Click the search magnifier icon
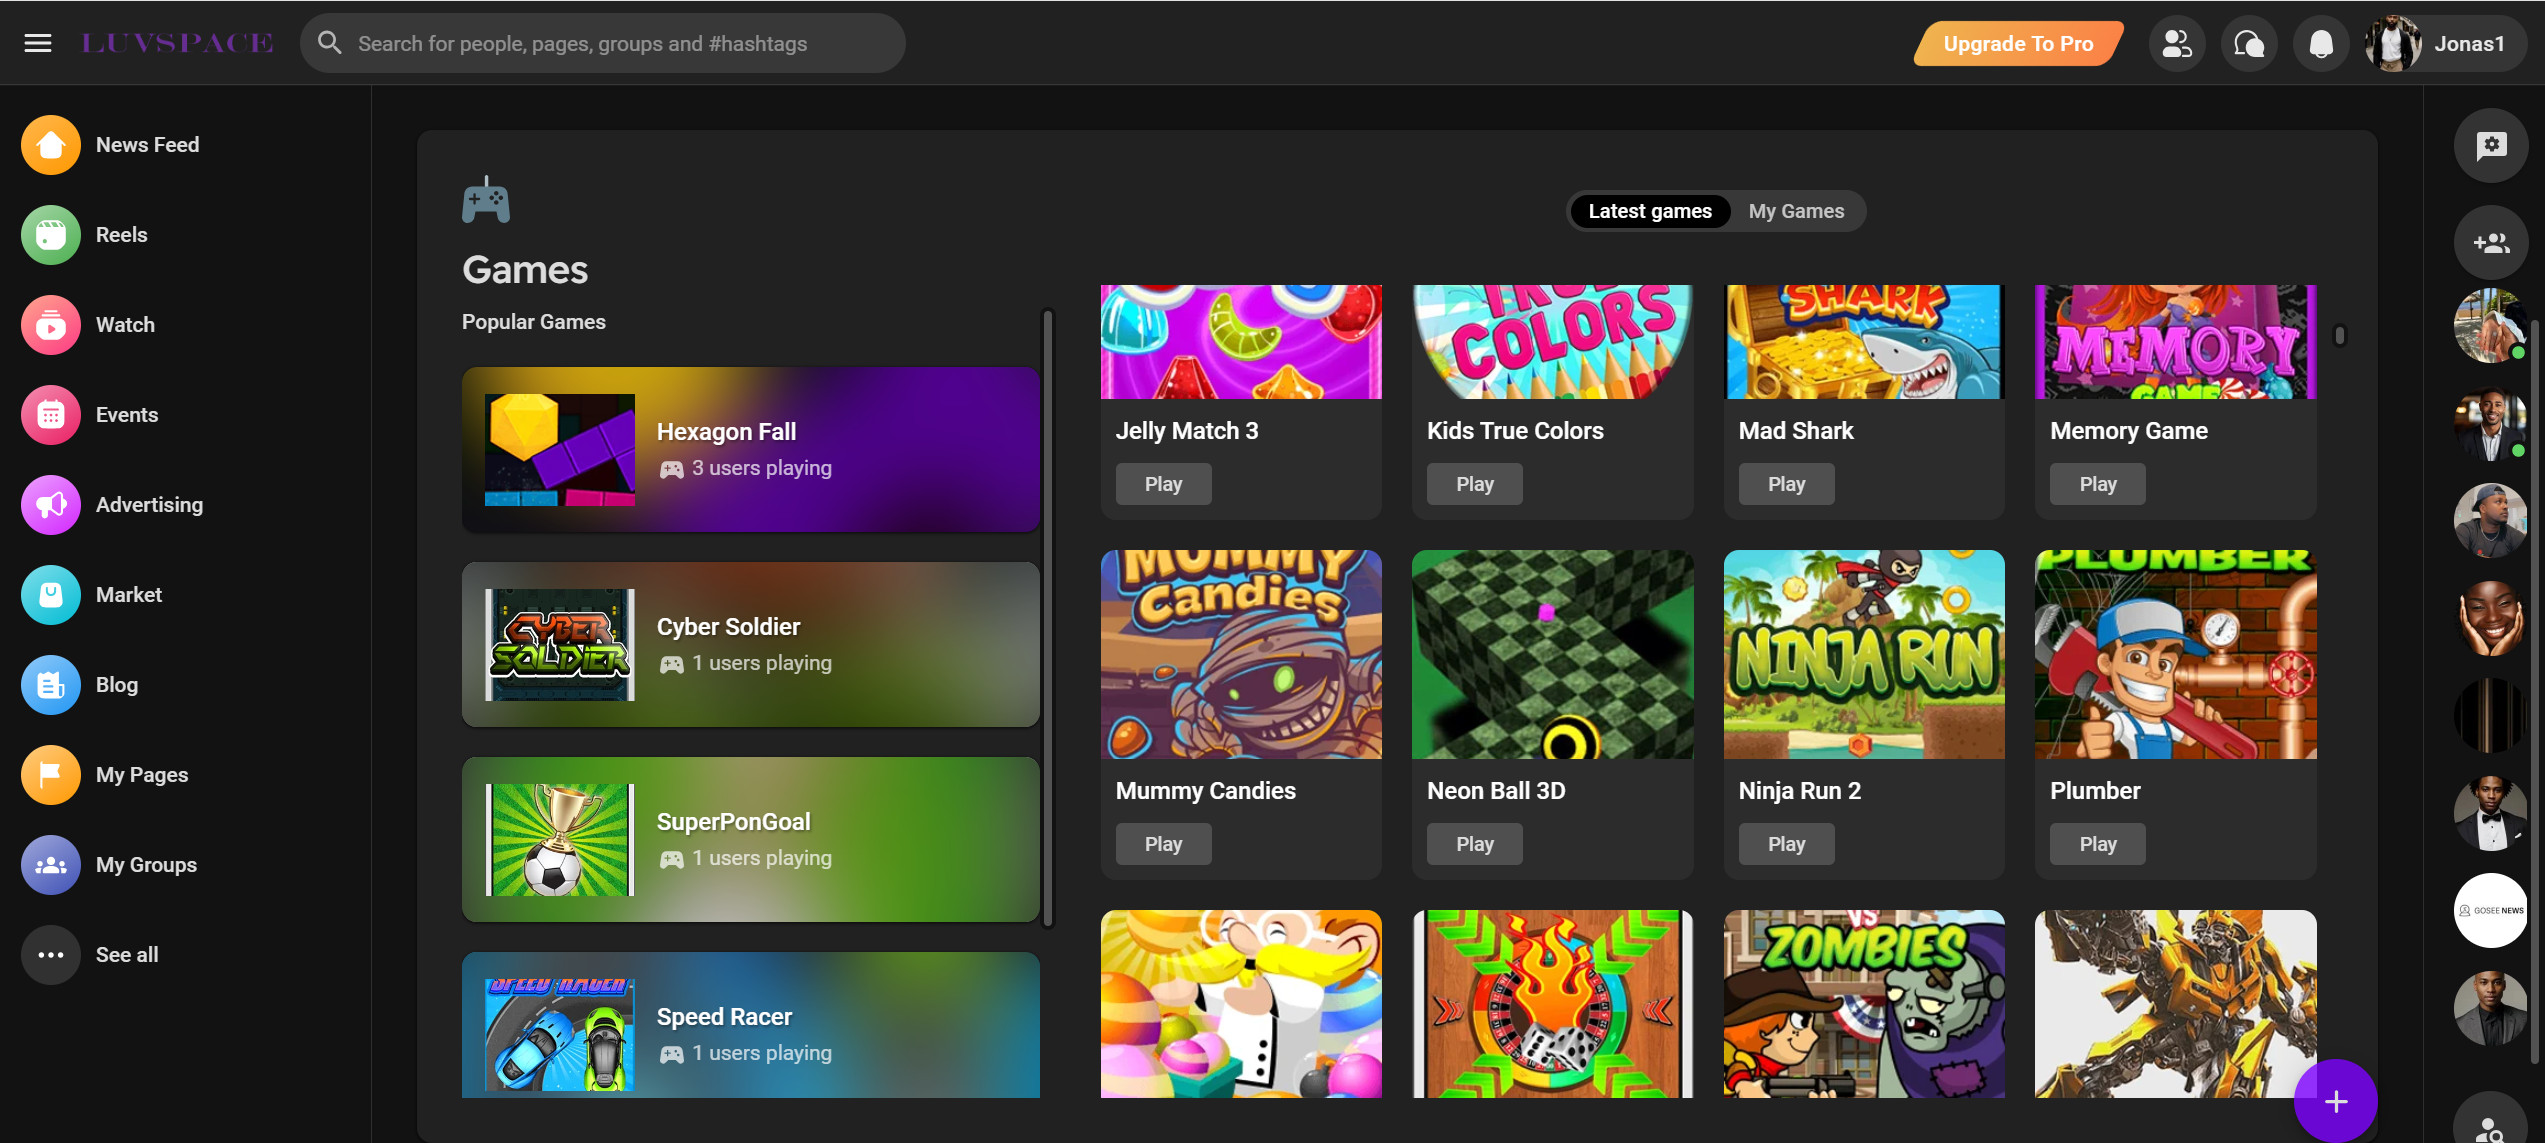Screen dimensions: 2545x1143 (329, 43)
